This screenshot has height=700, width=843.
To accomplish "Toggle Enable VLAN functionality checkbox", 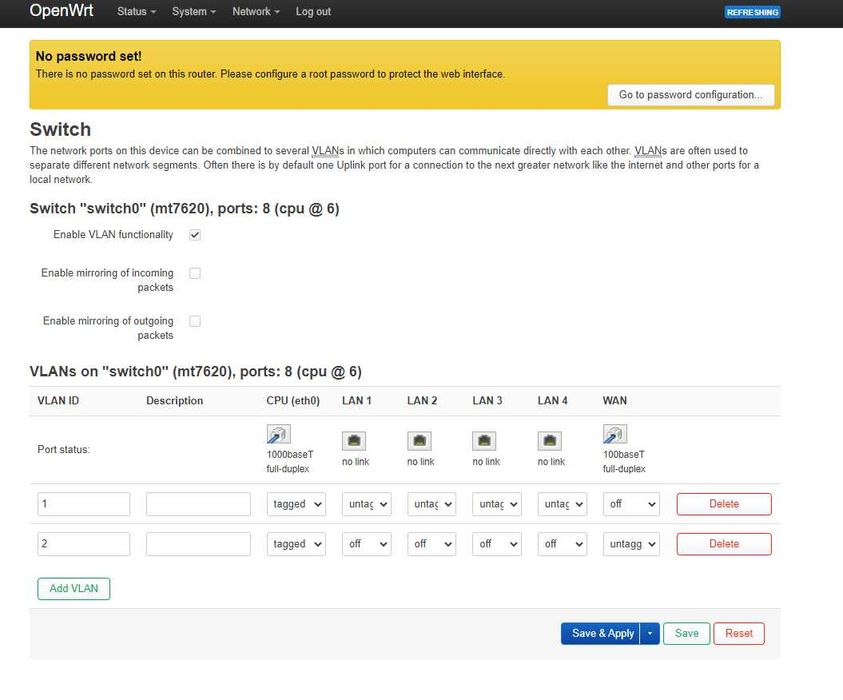I will coord(195,235).
